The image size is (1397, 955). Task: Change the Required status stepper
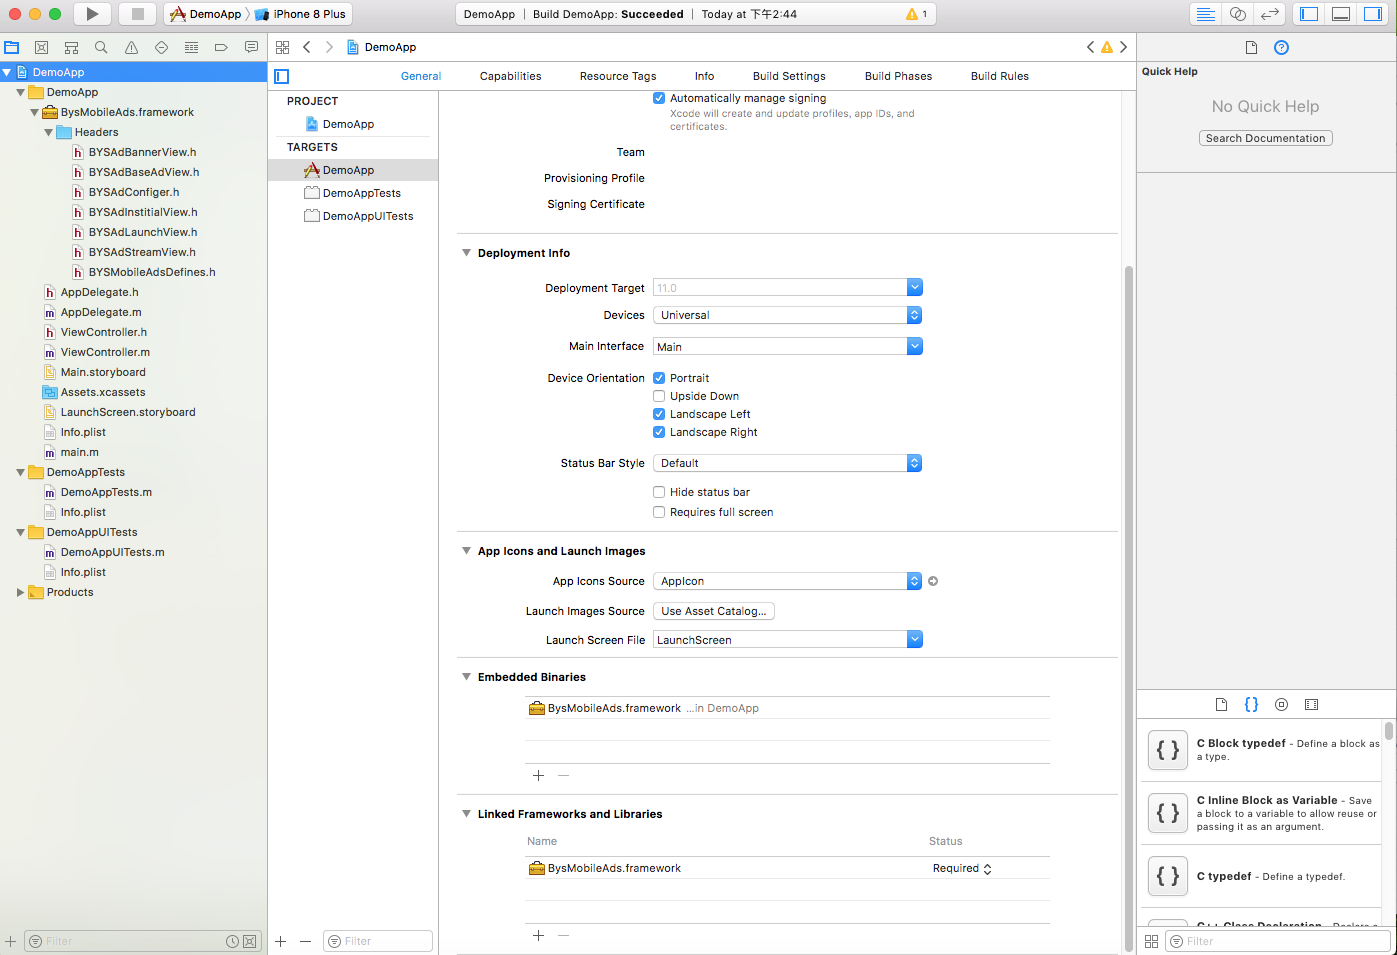pyautogui.click(x=987, y=869)
